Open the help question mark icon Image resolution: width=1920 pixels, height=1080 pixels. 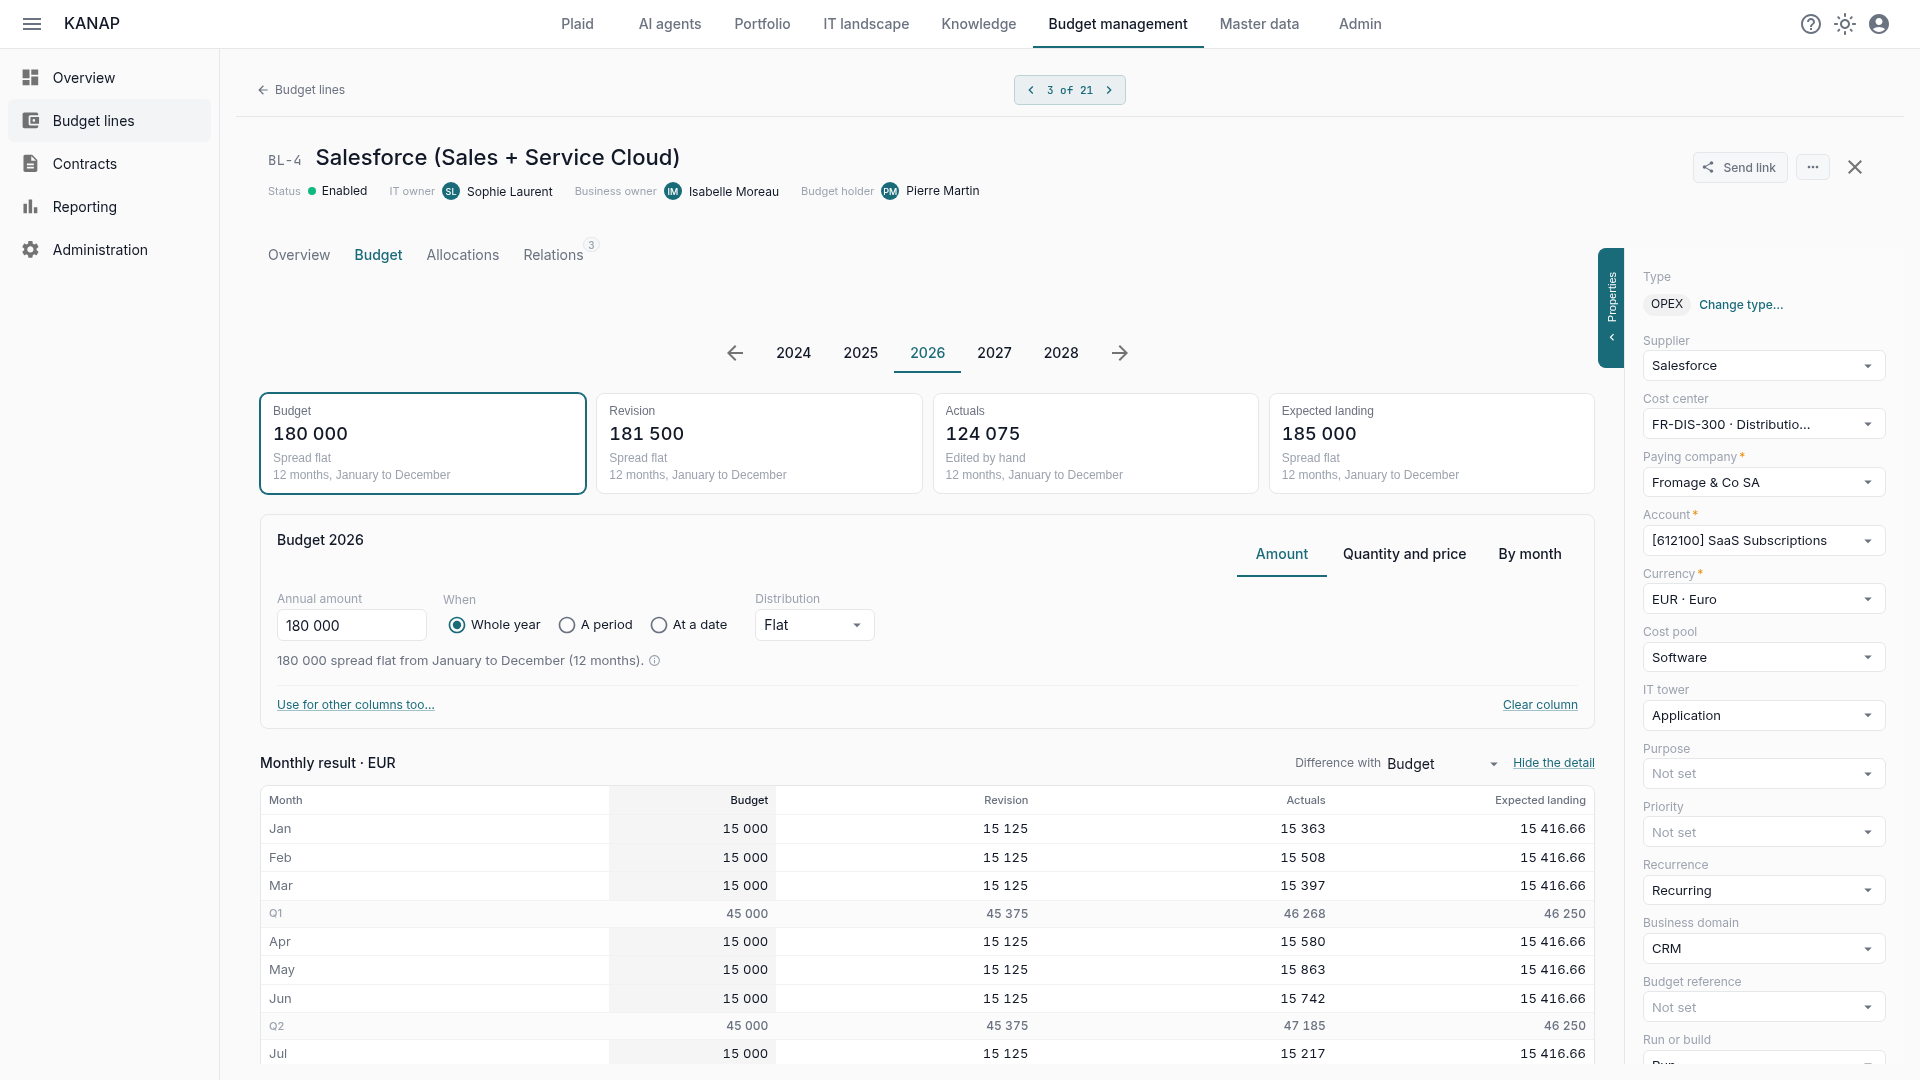pos(1811,24)
